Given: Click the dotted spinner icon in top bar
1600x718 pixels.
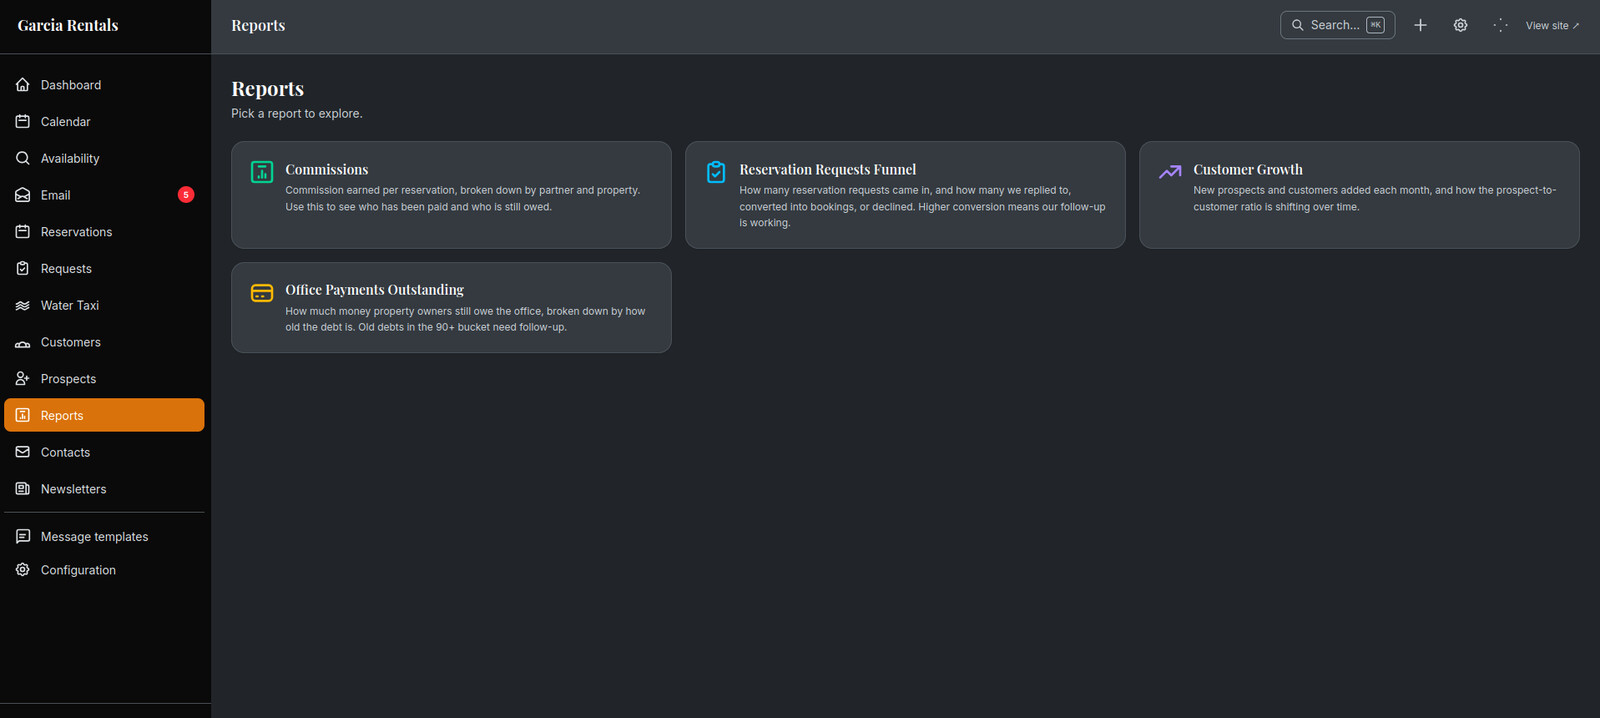Looking at the screenshot, I should [x=1500, y=25].
